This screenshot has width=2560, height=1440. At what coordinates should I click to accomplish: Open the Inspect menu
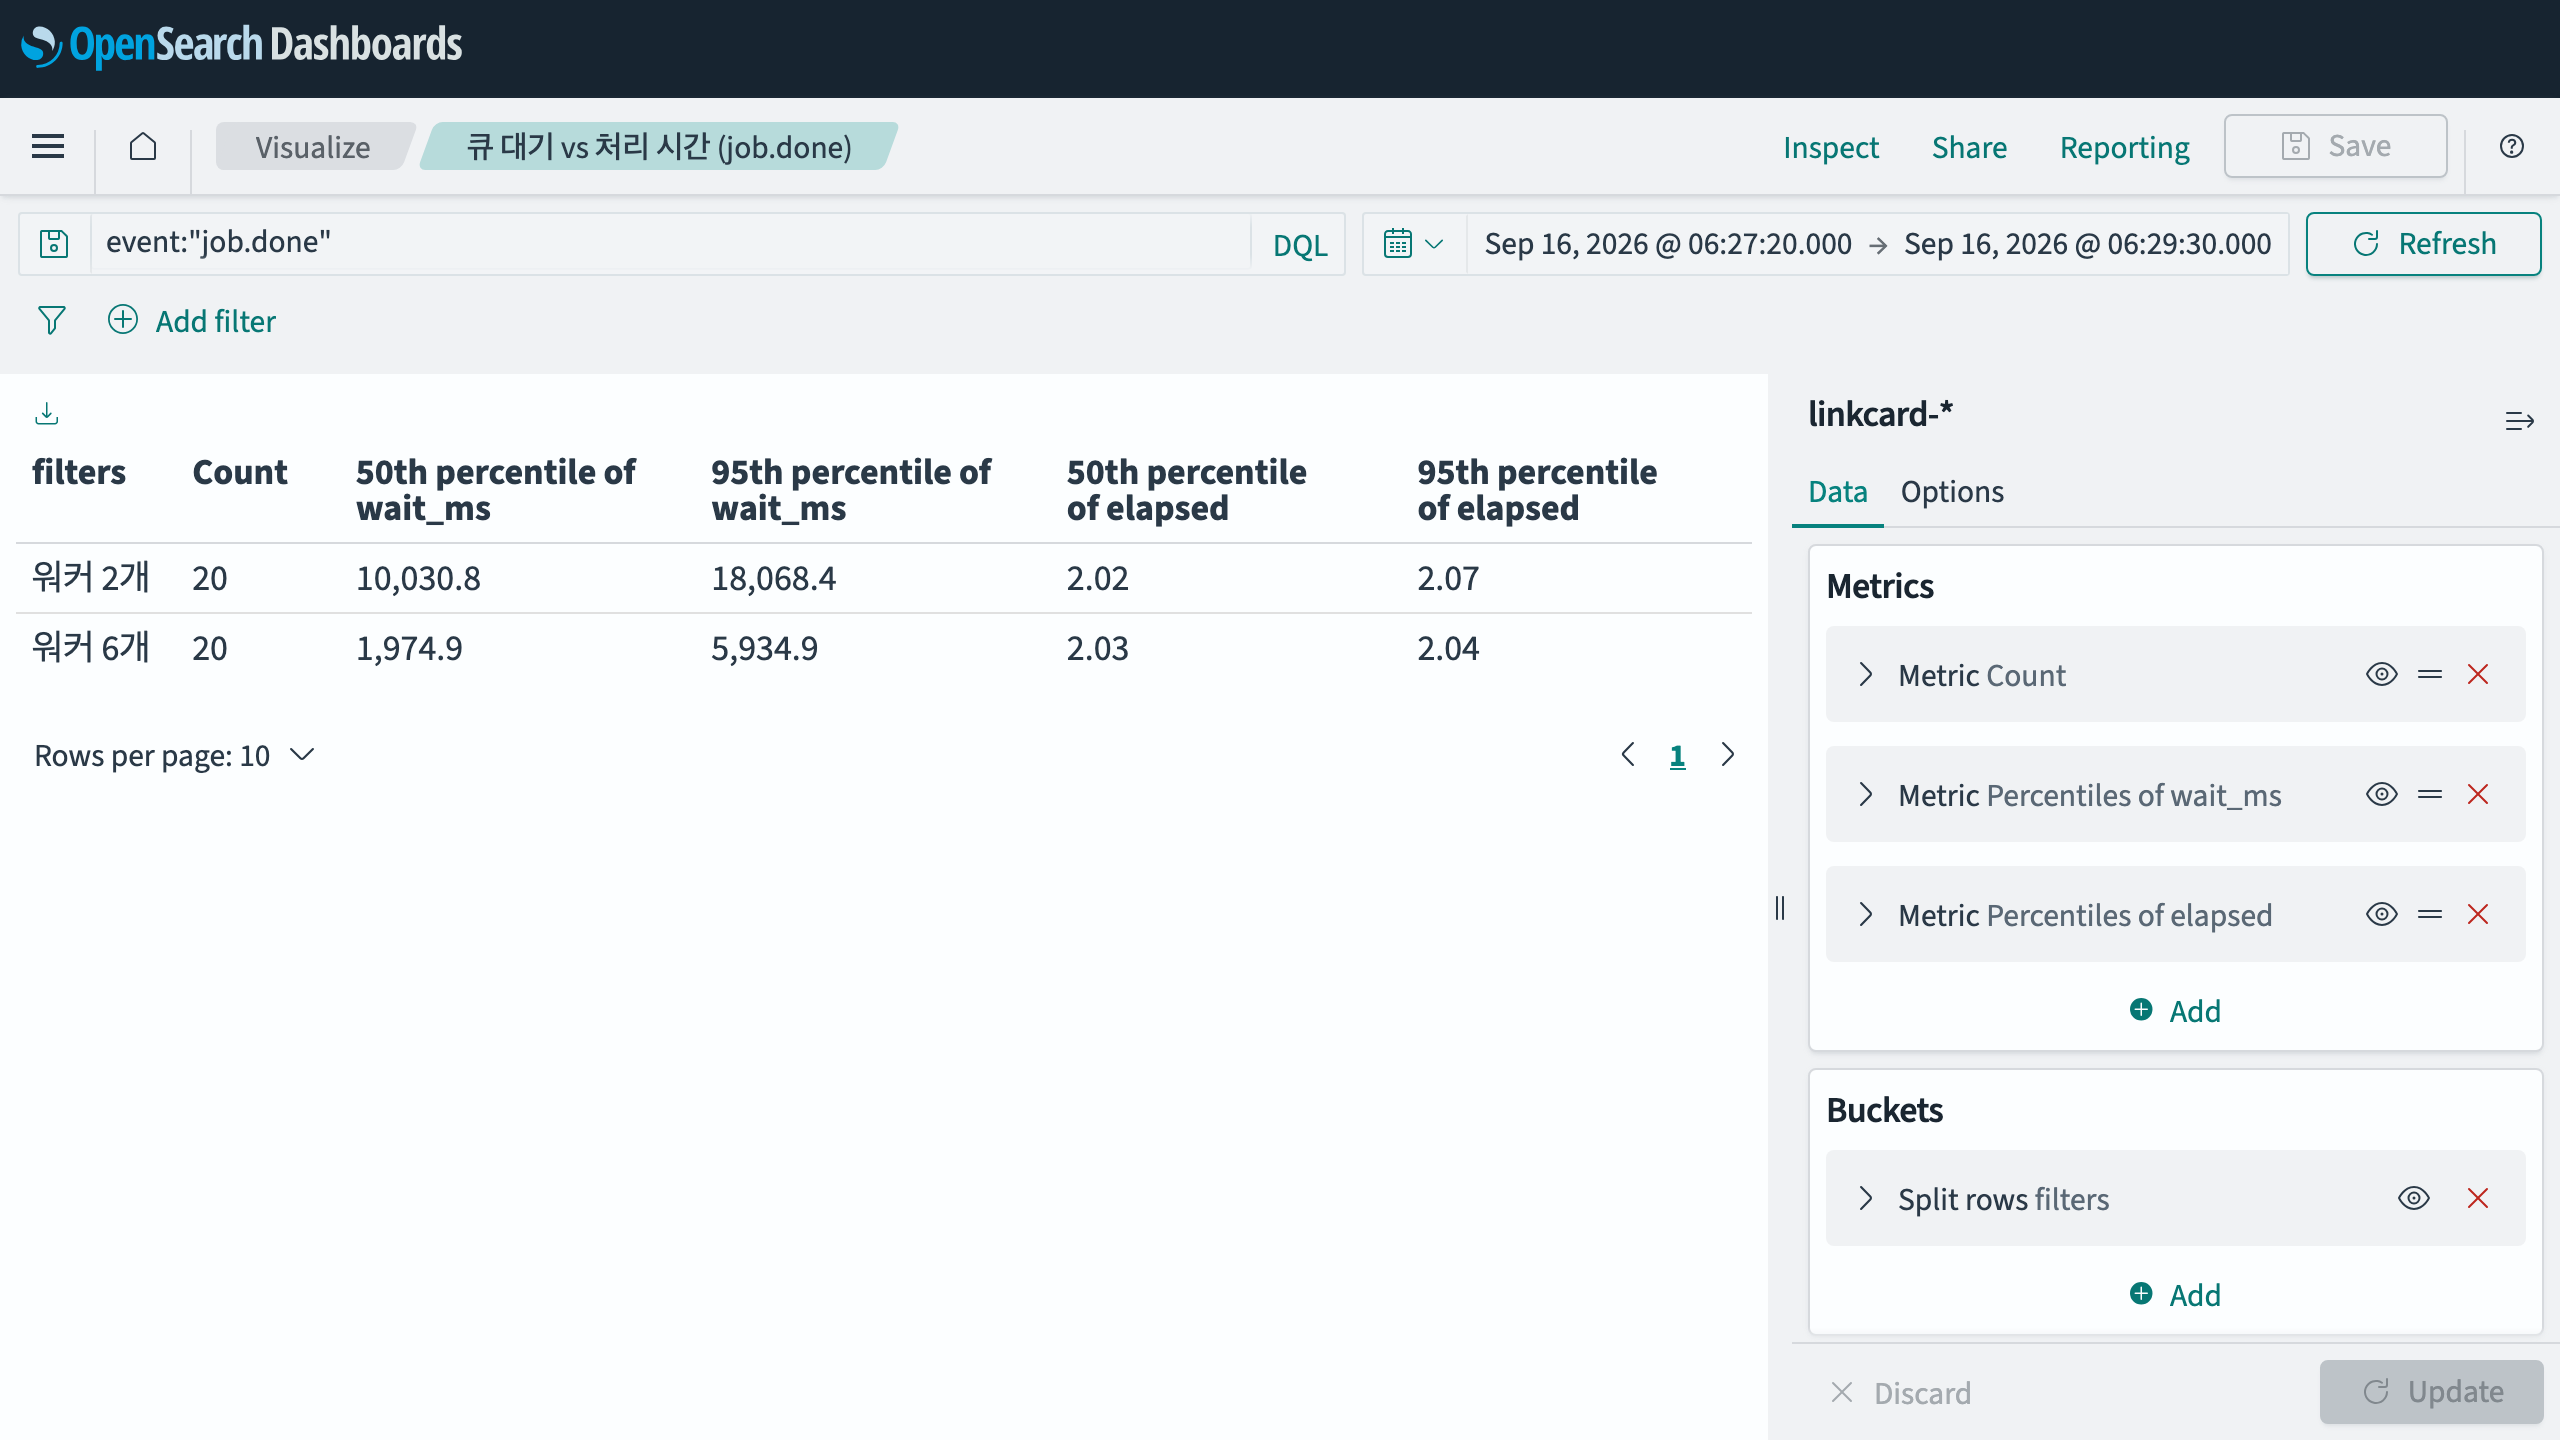[x=1831, y=147]
